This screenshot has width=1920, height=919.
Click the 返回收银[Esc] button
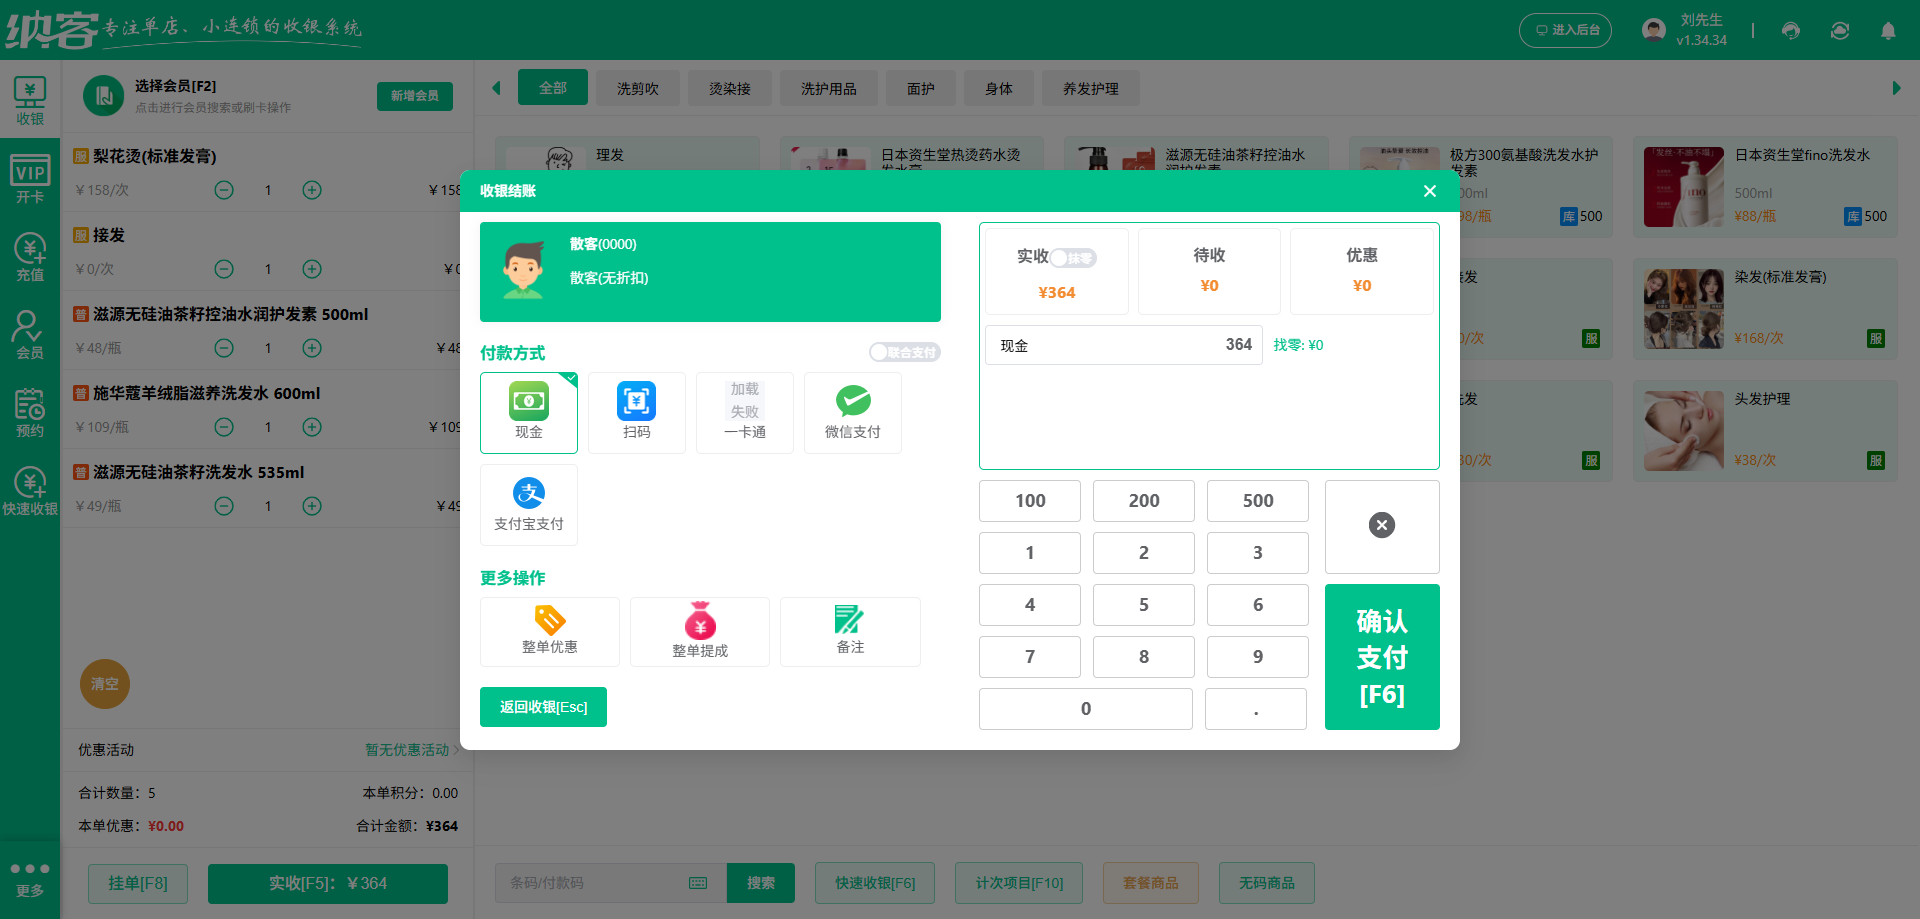(543, 707)
